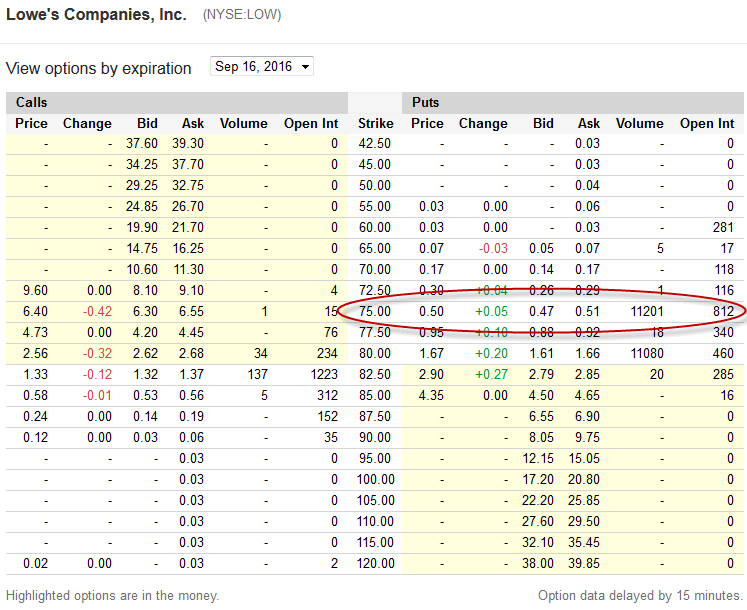Viewport: 747px width, 610px height.
Task: Click the 'Highlighted options are in the money' note
Action: click(112, 596)
